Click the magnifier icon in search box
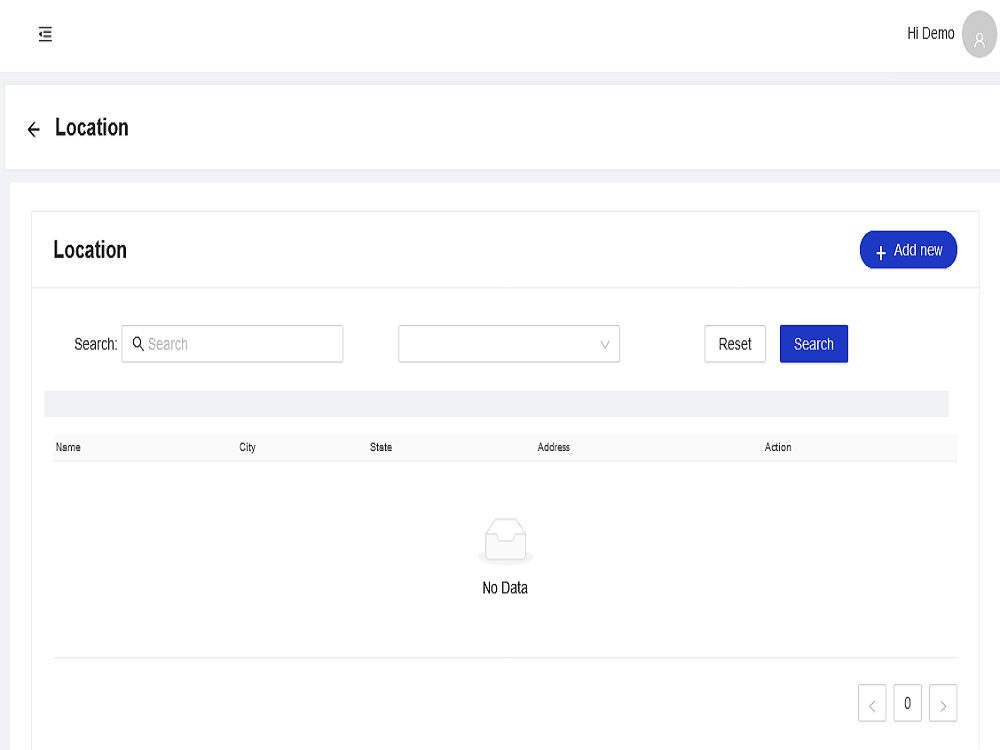 [138, 344]
